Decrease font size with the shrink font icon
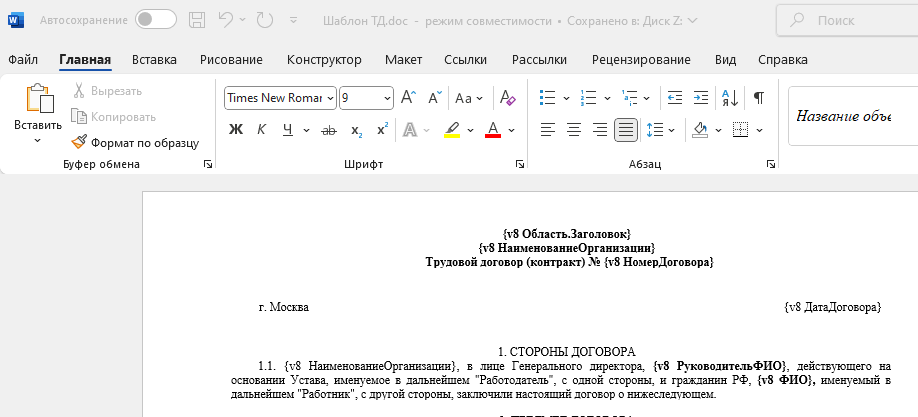The image size is (918, 417). tap(435, 98)
